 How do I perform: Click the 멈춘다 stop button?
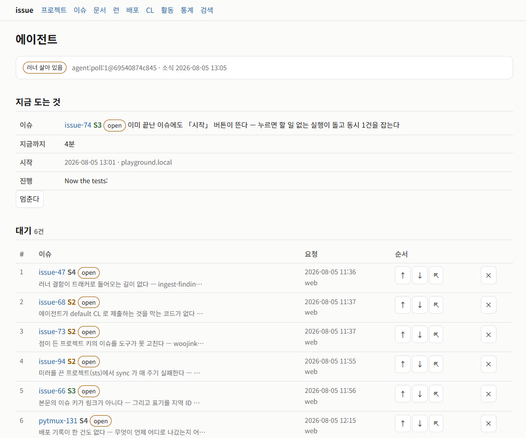[30, 199]
